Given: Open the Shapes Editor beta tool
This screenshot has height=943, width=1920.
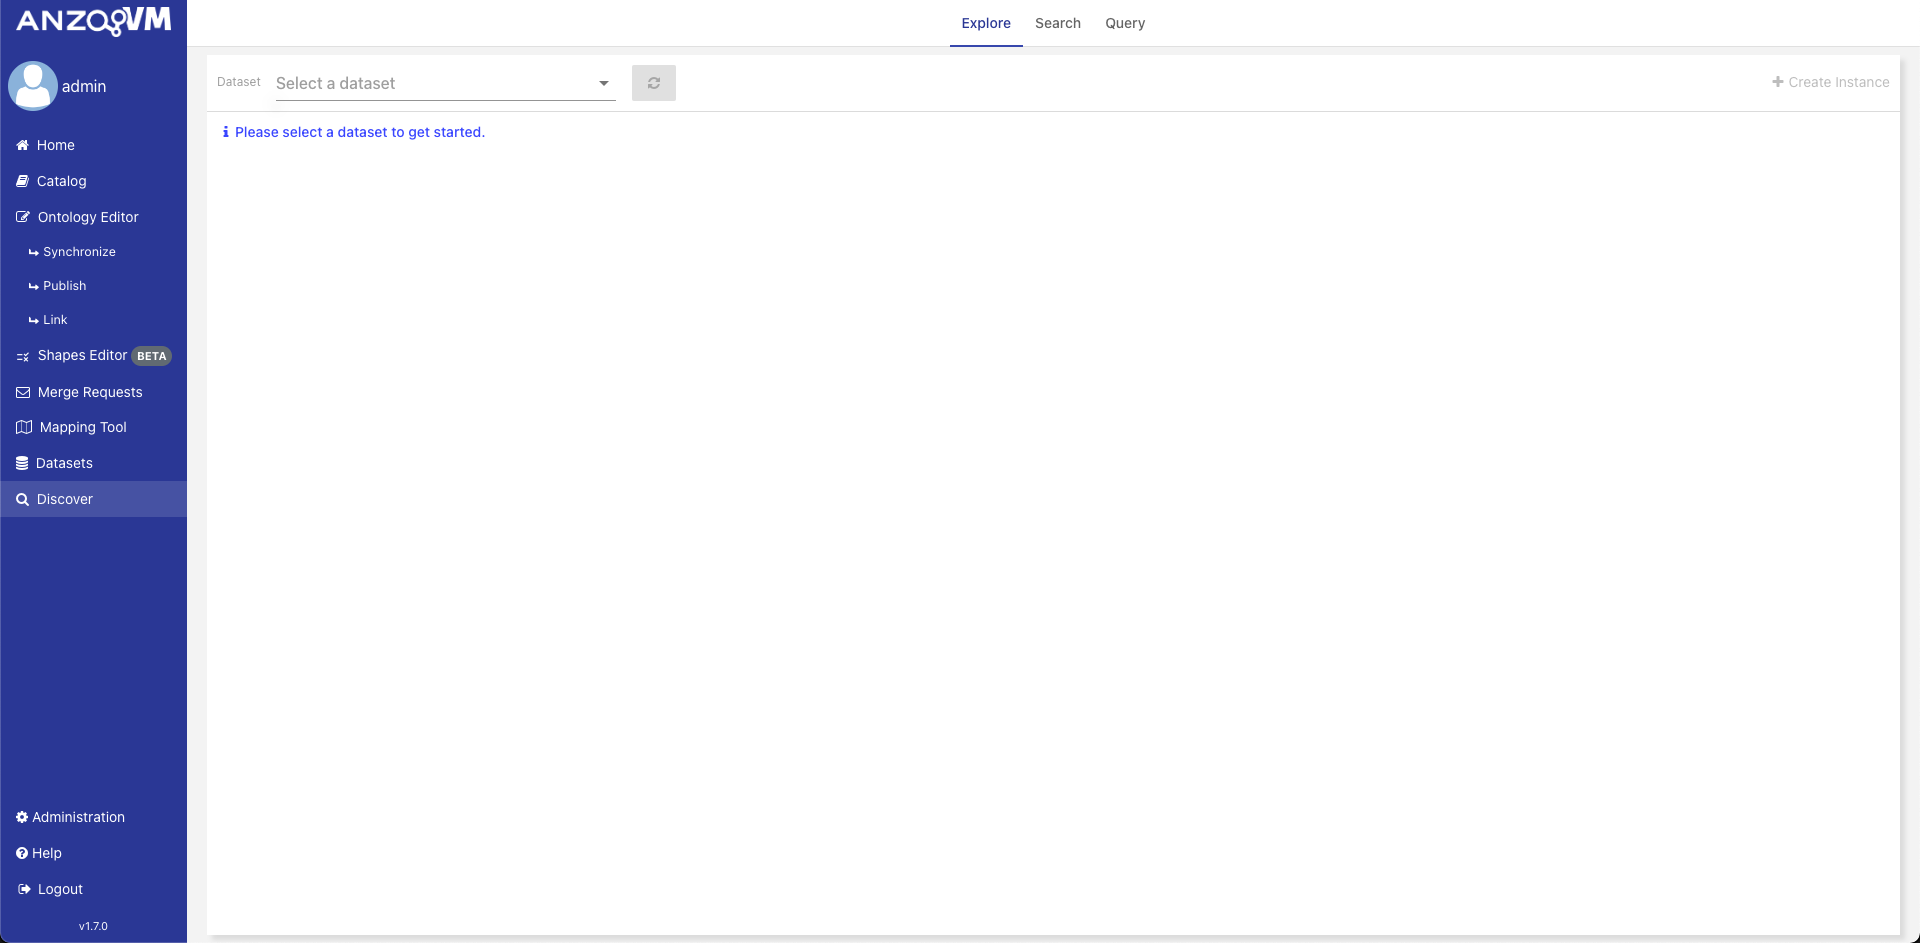Looking at the screenshot, I should pyautogui.click(x=83, y=355).
